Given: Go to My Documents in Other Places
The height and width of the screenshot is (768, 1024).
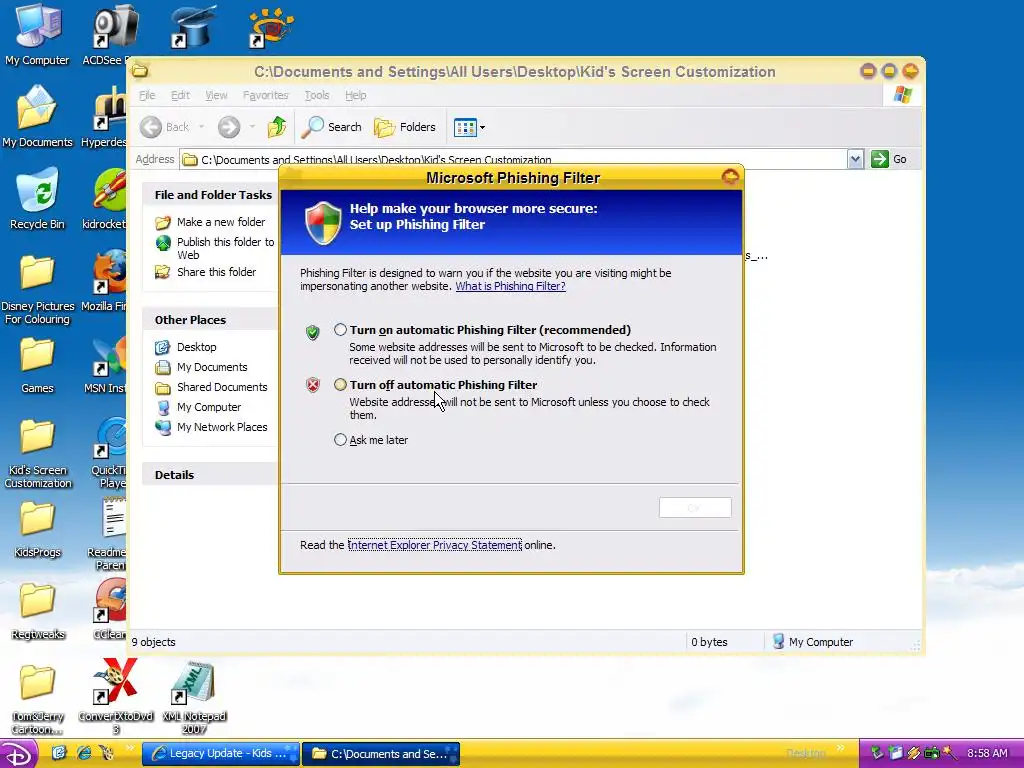Looking at the screenshot, I should click(x=212, y=367).
